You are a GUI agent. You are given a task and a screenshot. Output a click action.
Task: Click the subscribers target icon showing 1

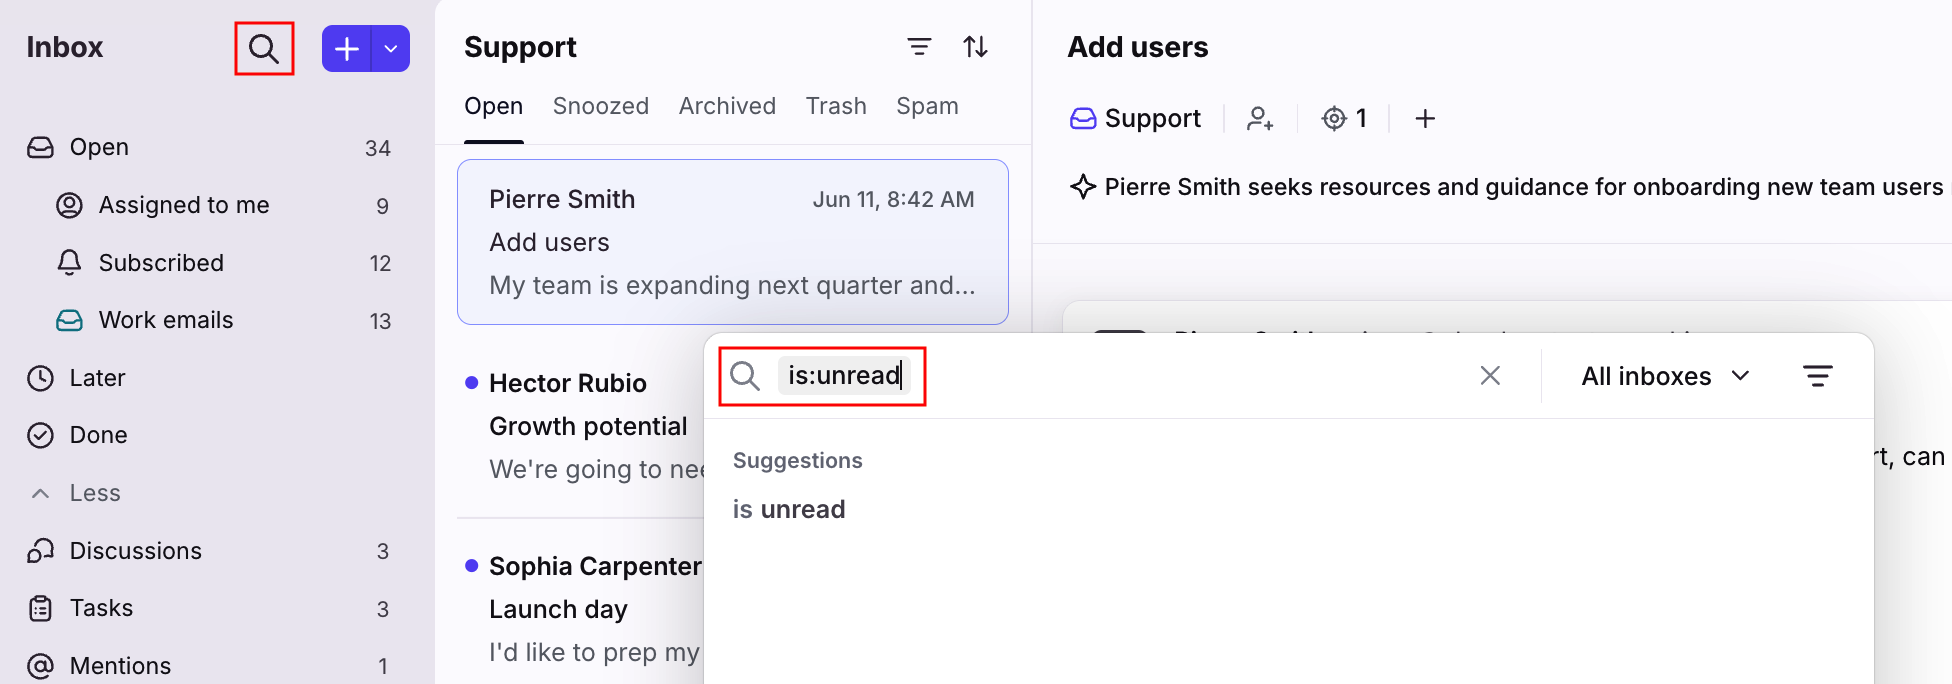pos(1344,119)
